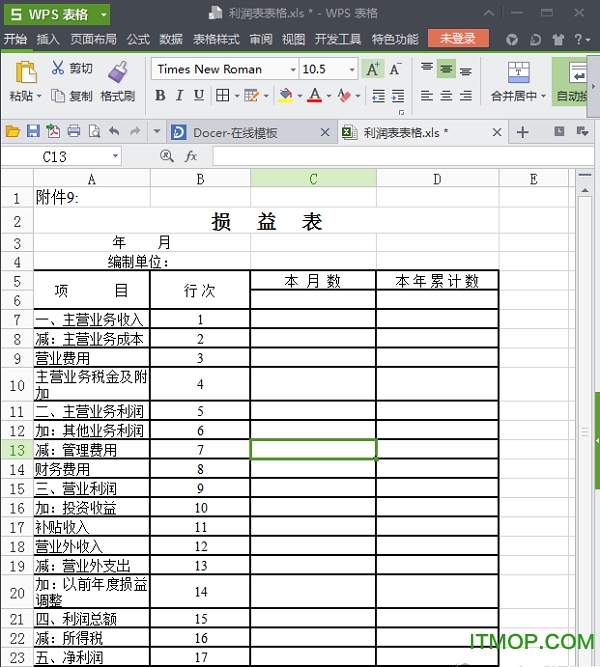This screenshot has width=600, height=667.
Task: Click the zoom magnifier next to fx
Action: [x=166, y=156]
